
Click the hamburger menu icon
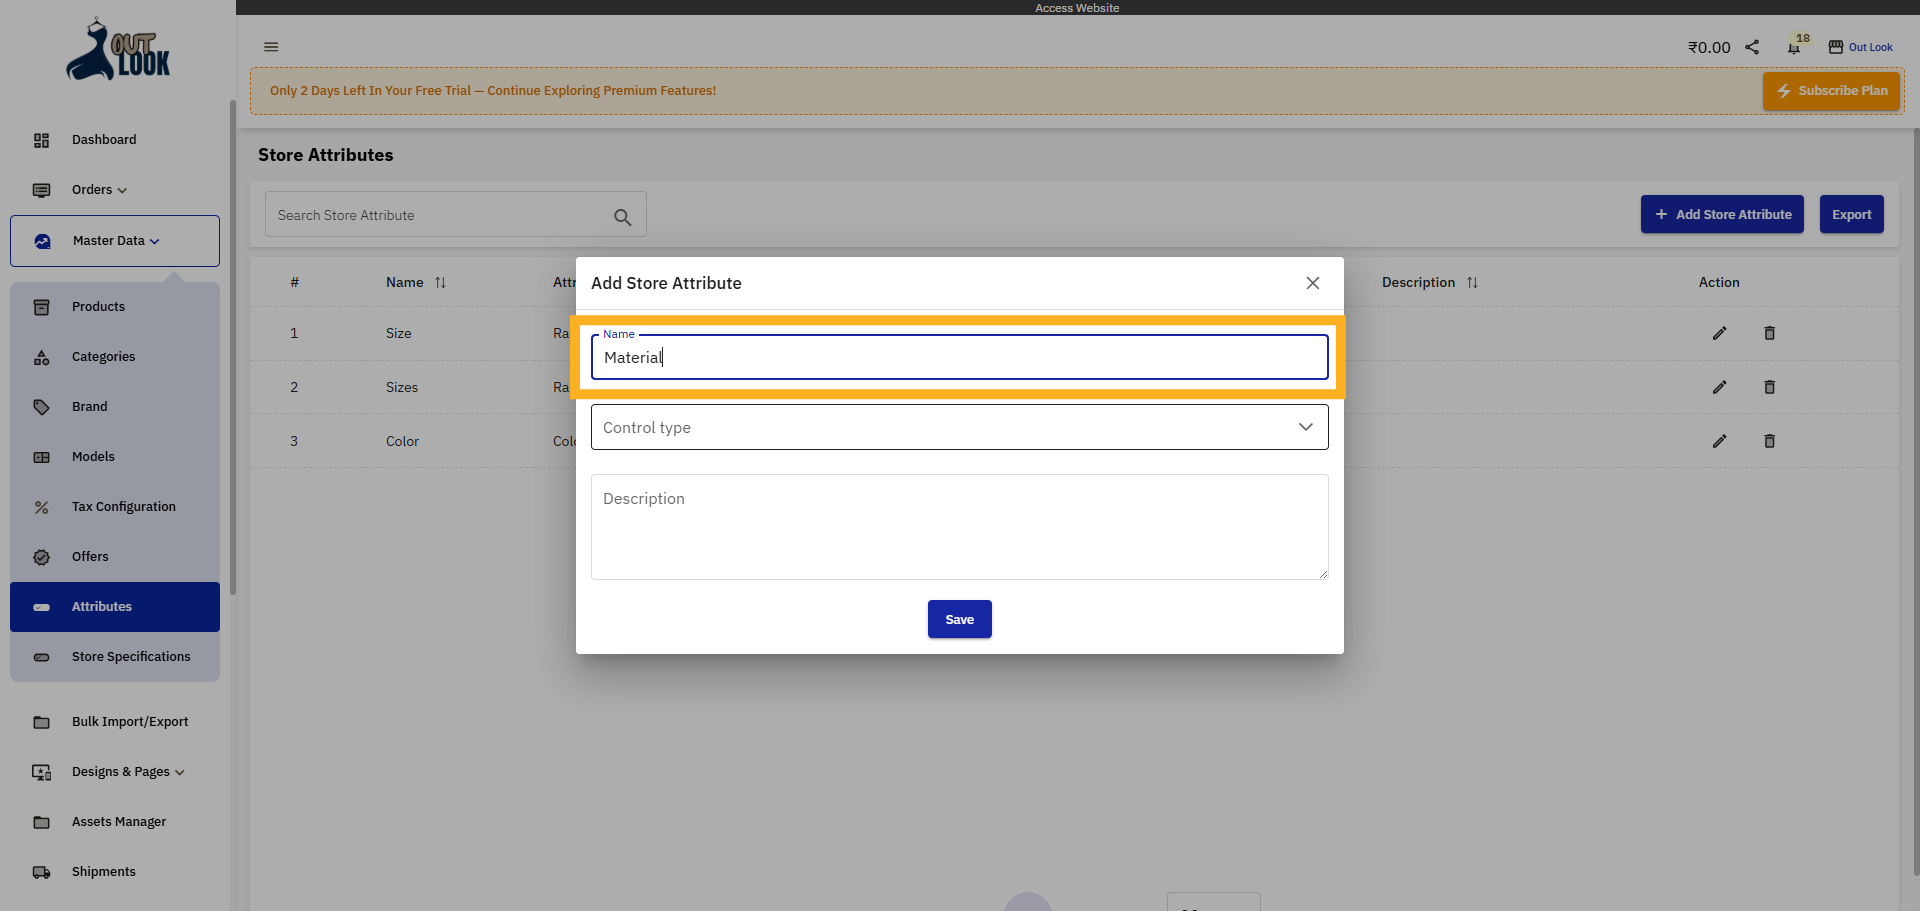point(271,47)
